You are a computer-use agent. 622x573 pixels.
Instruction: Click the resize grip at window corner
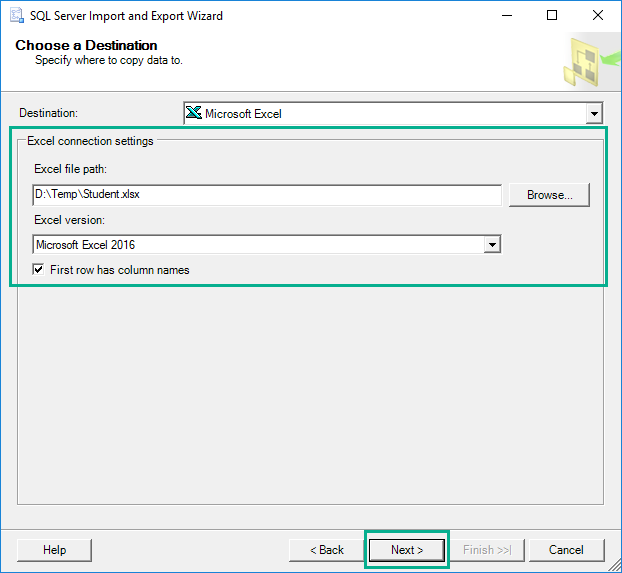click(x=614, y=565)
